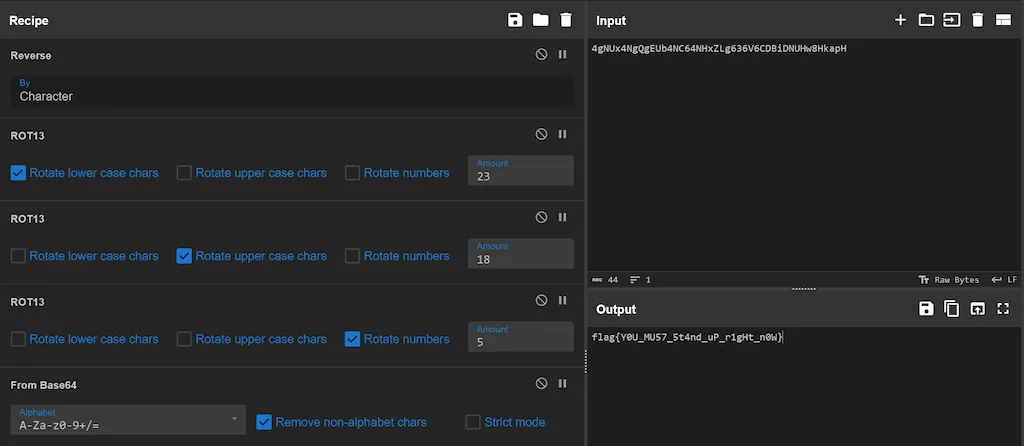The height and width of the screenshot is (446, 1024).
Task: Open the Reverse By Character dropdown
Action: click(292, 91)
